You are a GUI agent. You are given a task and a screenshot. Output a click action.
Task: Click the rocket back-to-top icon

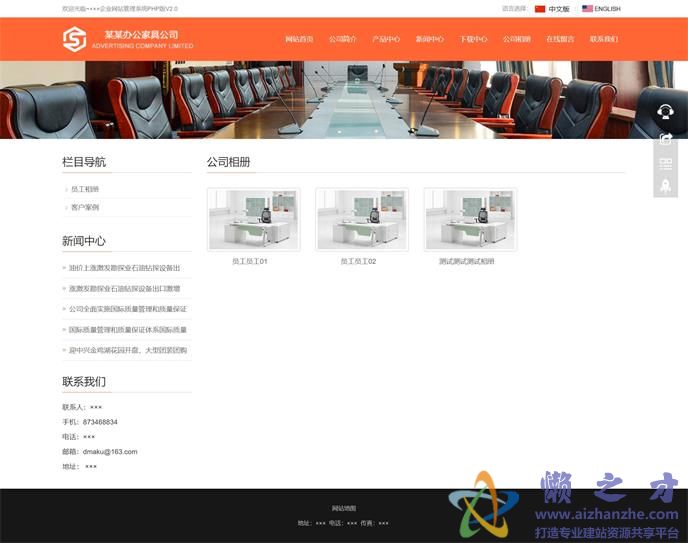665,186
